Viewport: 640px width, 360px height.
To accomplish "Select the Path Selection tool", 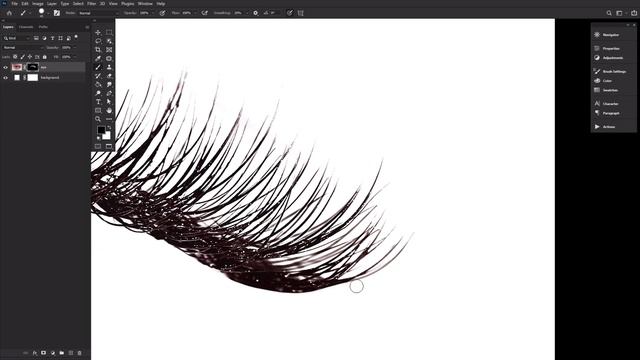I will pyautogui.click(x=109, y=102).
